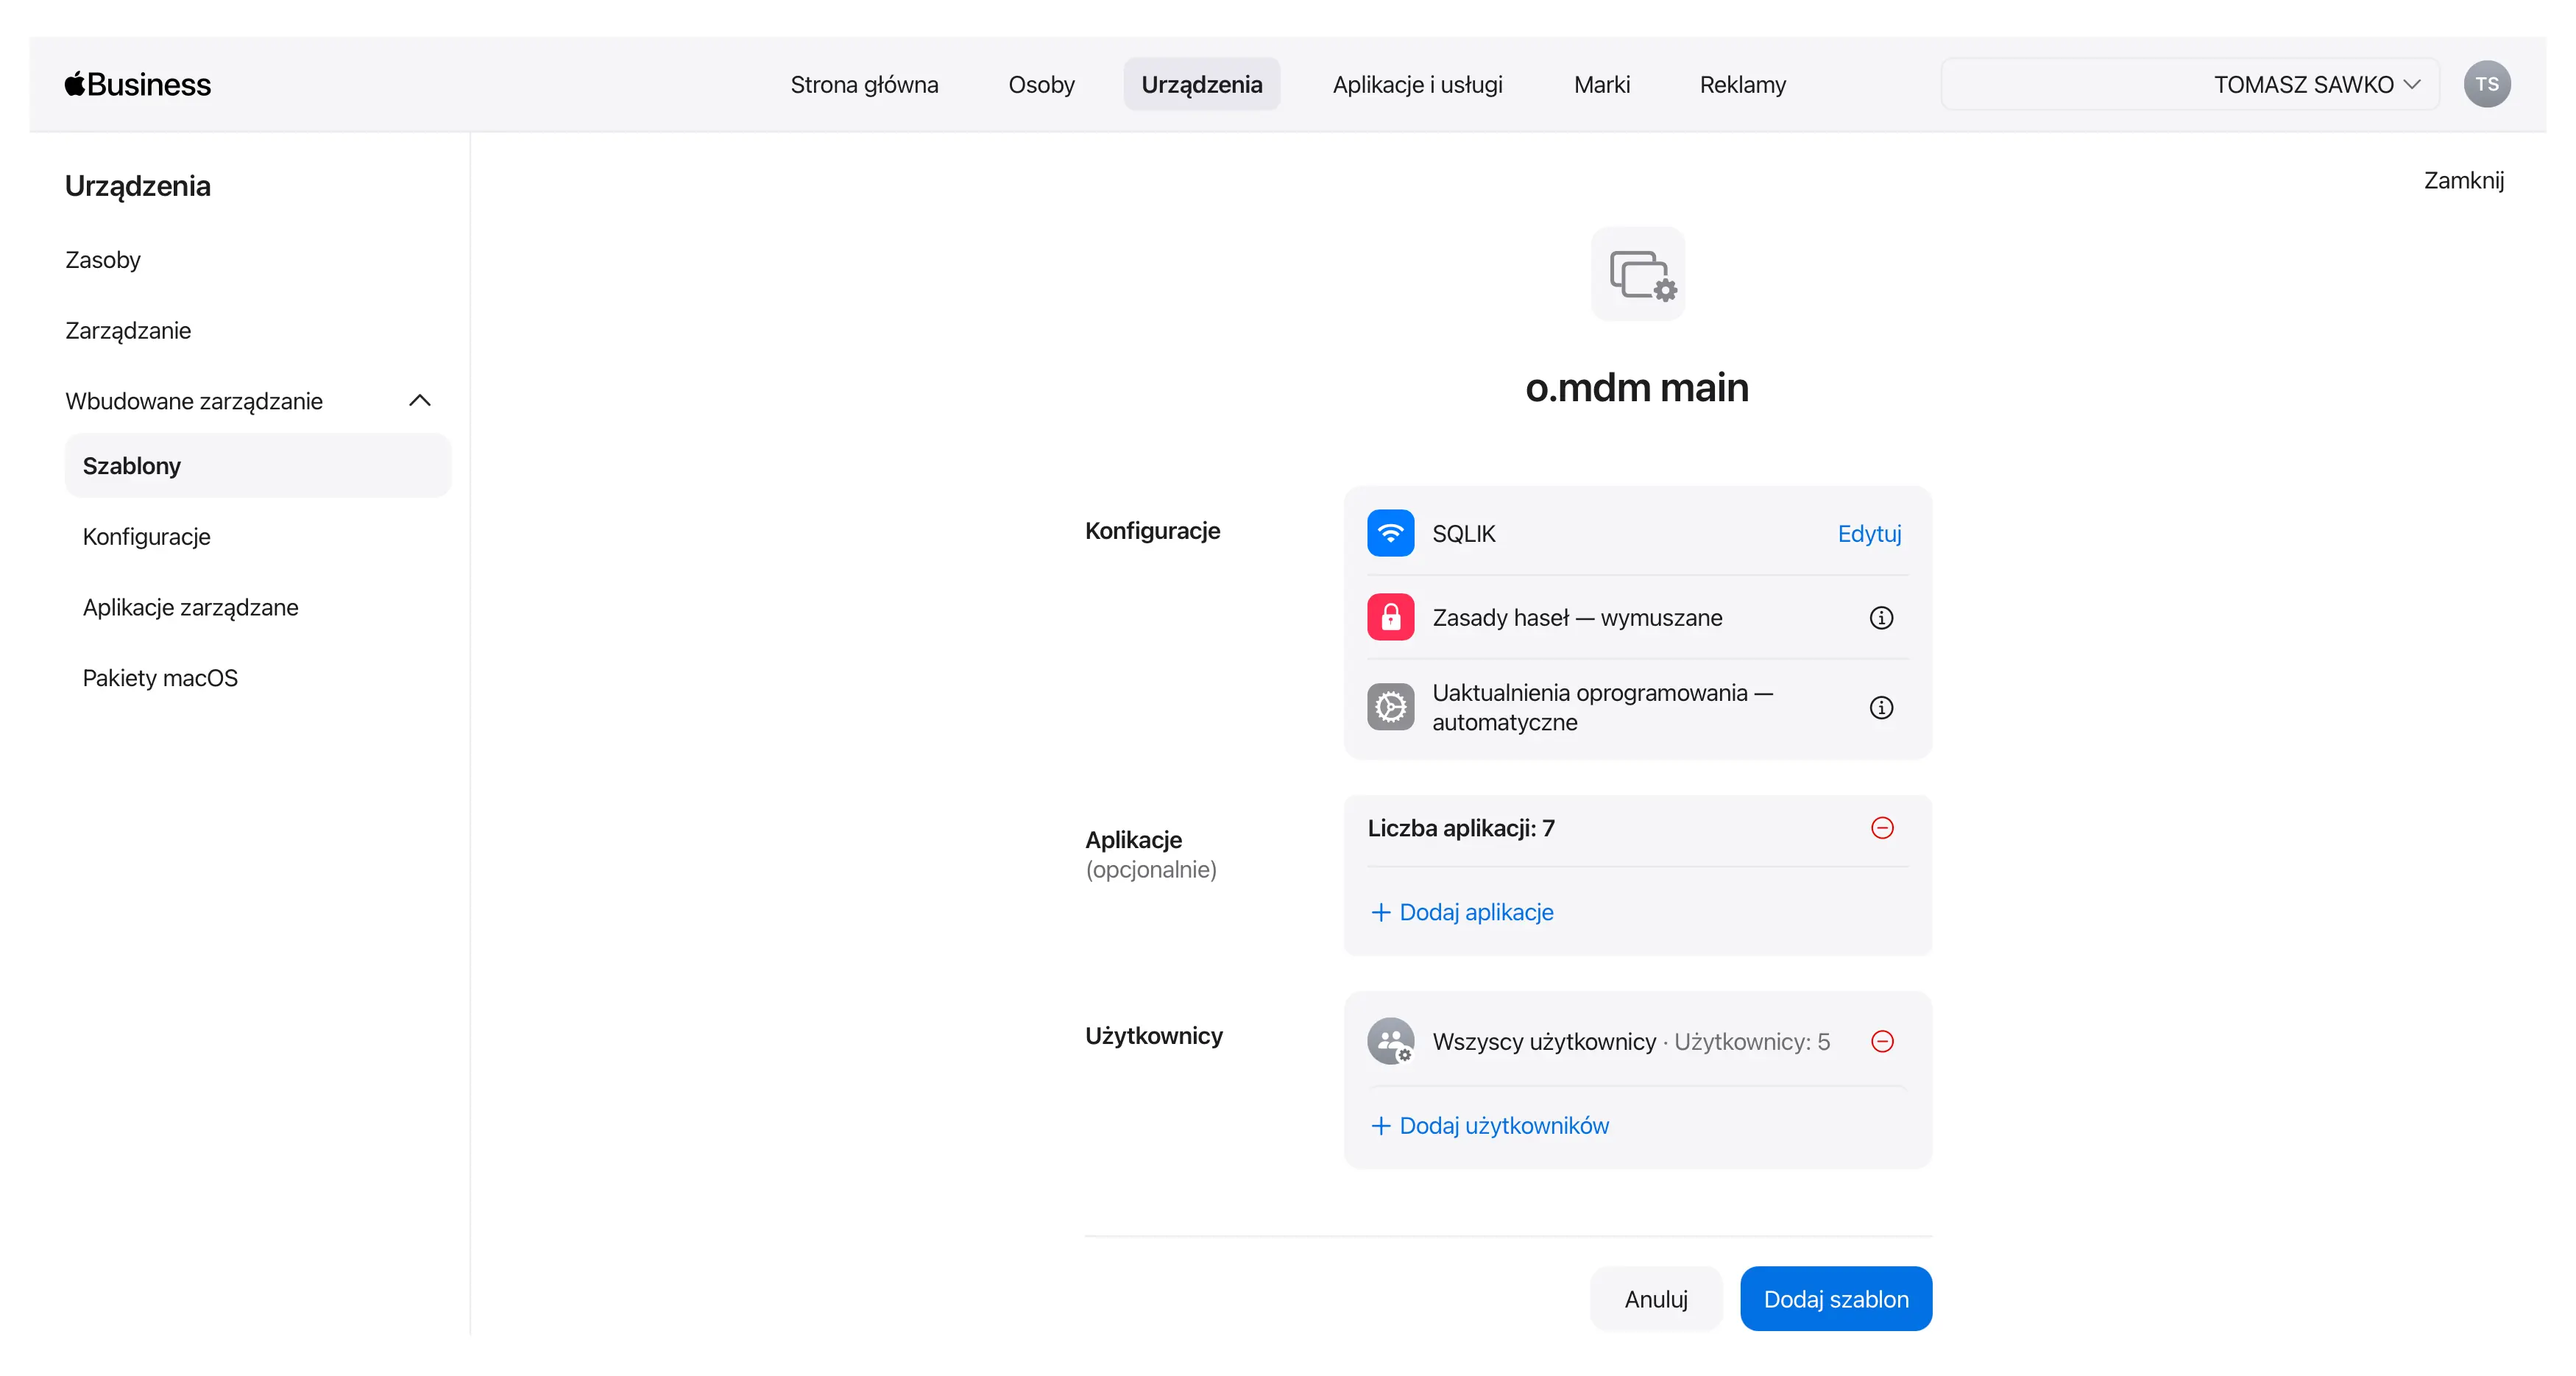Open the Aplikacje i usługi tab

pos(1417,84)
